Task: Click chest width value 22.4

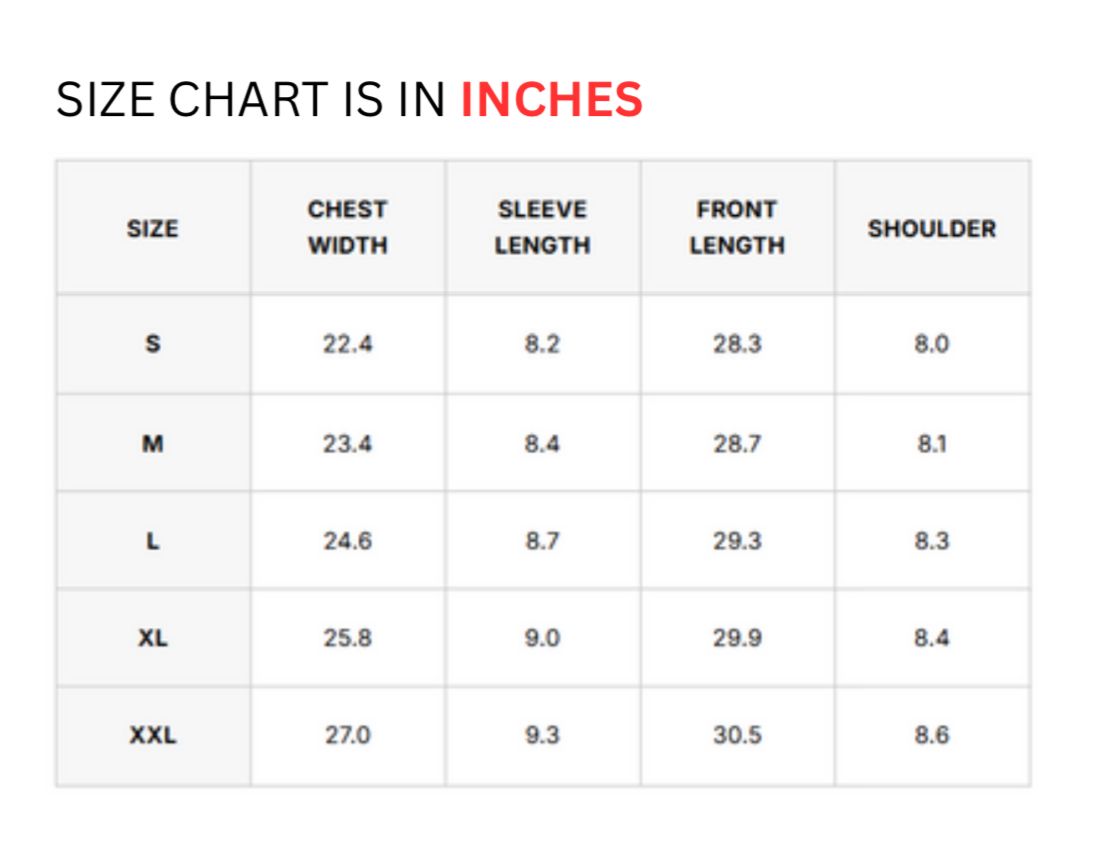Action: point(347,344)
